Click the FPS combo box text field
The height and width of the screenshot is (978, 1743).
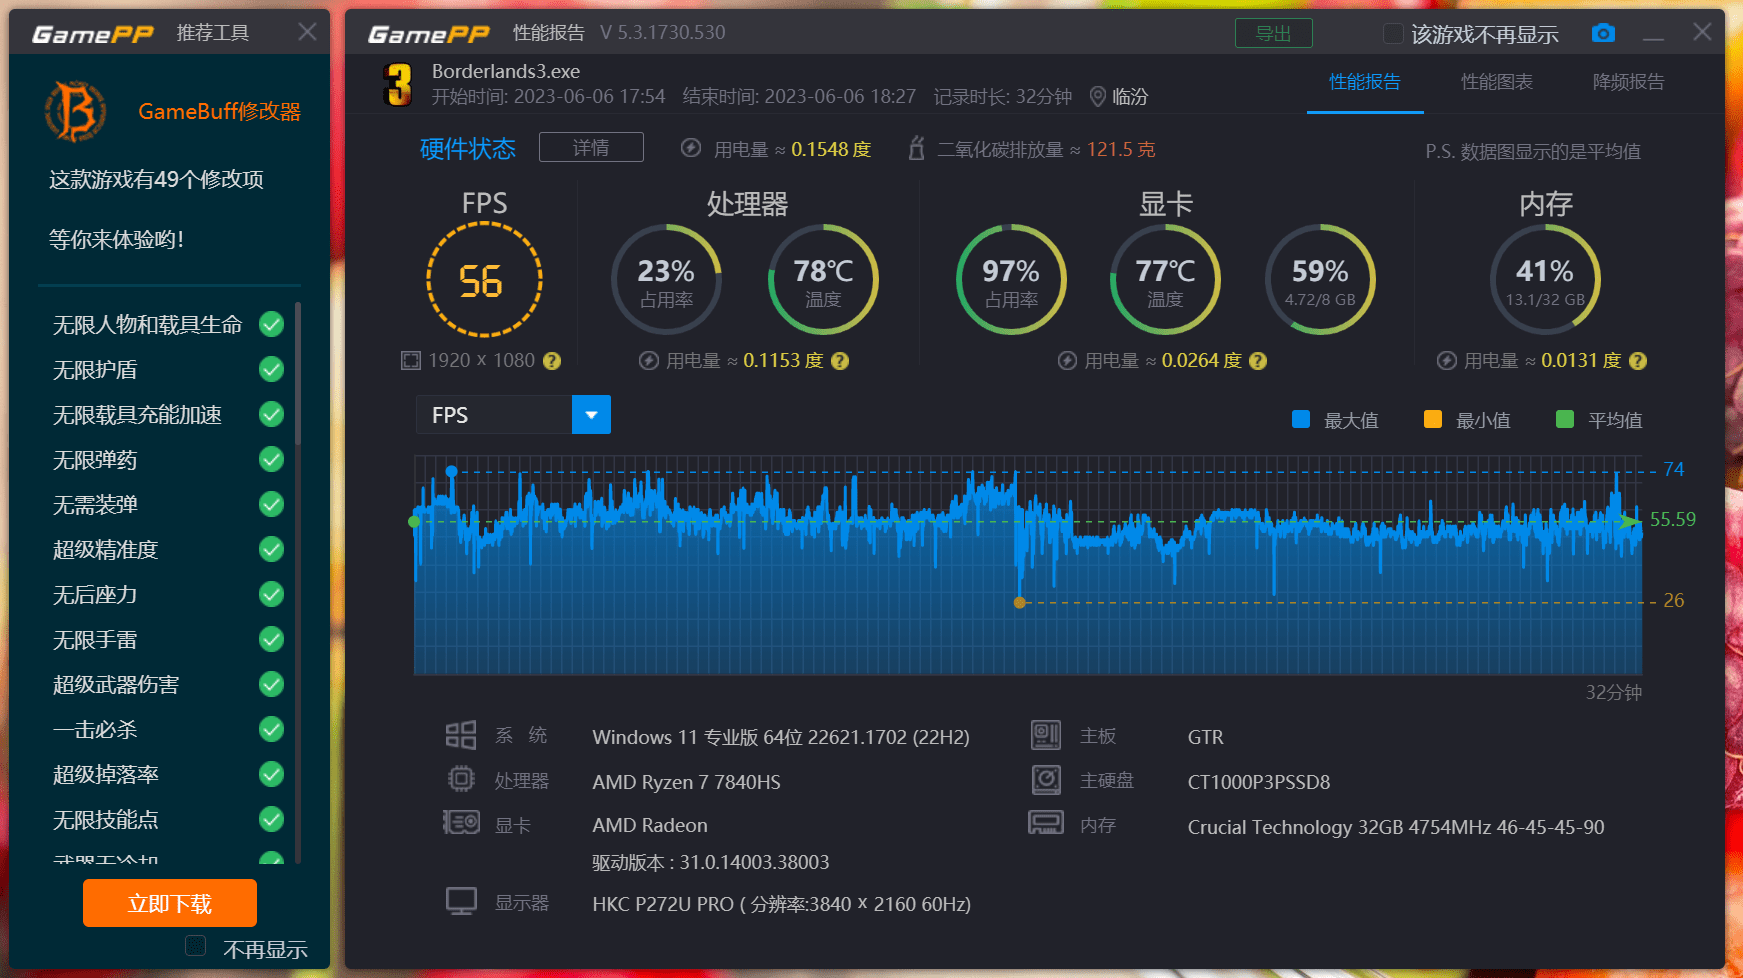(x=494, y=415)
